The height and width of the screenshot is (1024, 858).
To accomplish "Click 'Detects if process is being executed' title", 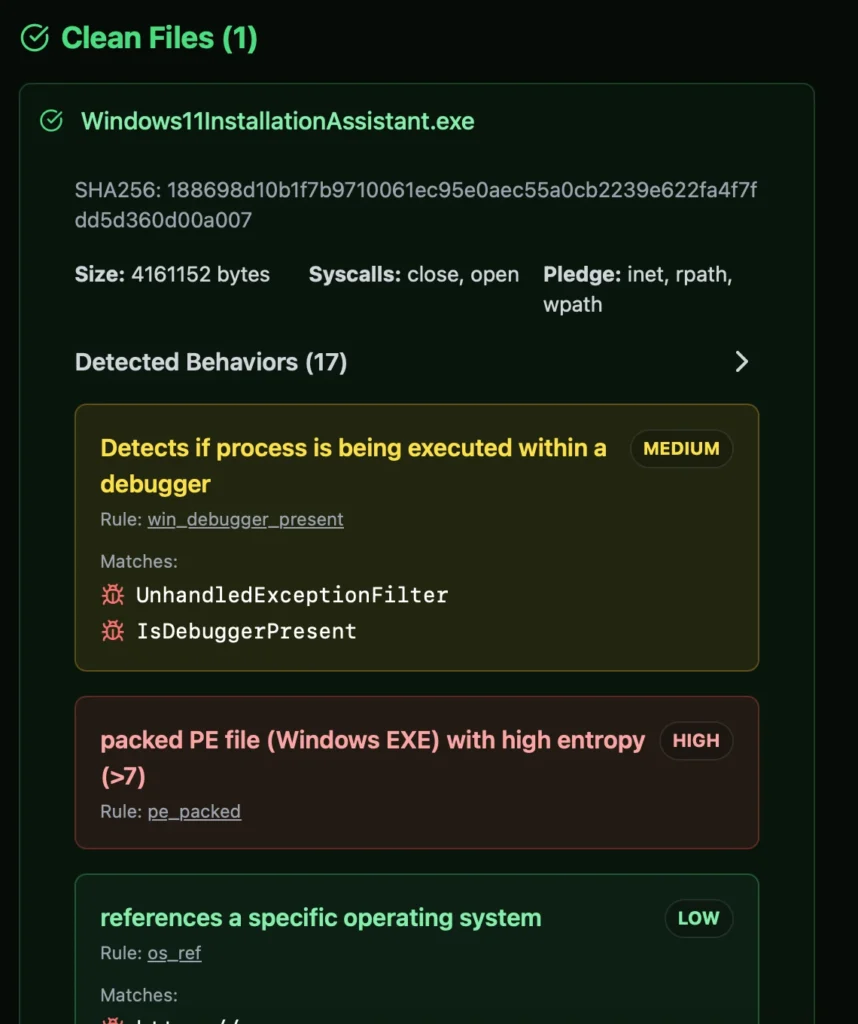I will click(x=353, y=466).
